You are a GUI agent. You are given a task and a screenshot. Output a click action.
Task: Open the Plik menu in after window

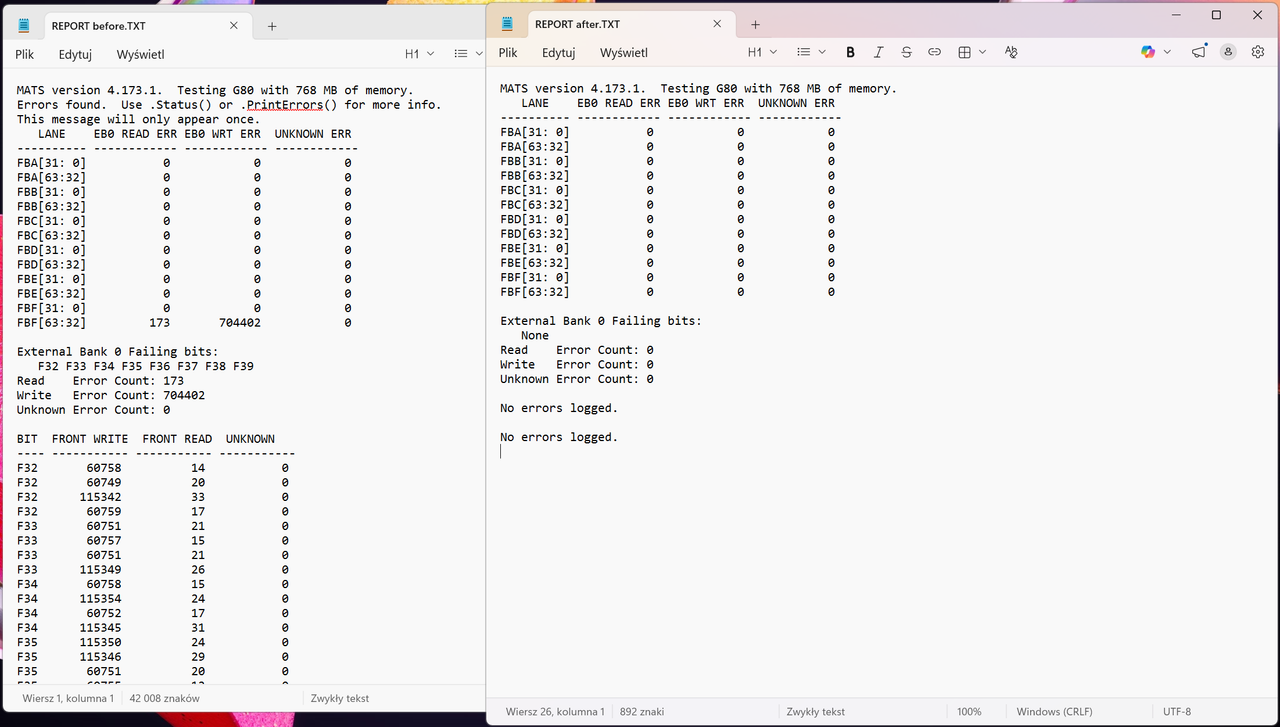(508, 52)
